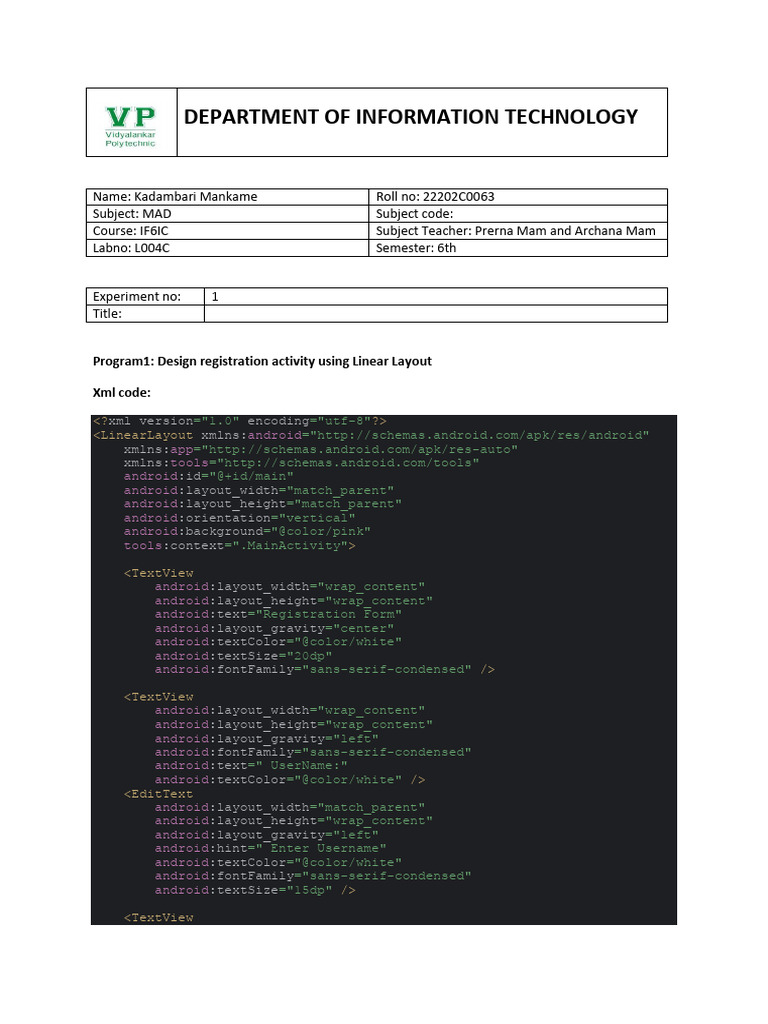This screenshot has width=768, height=1024.
Task: Click the "Title:" label cell
Action: [x=145, y=313]
